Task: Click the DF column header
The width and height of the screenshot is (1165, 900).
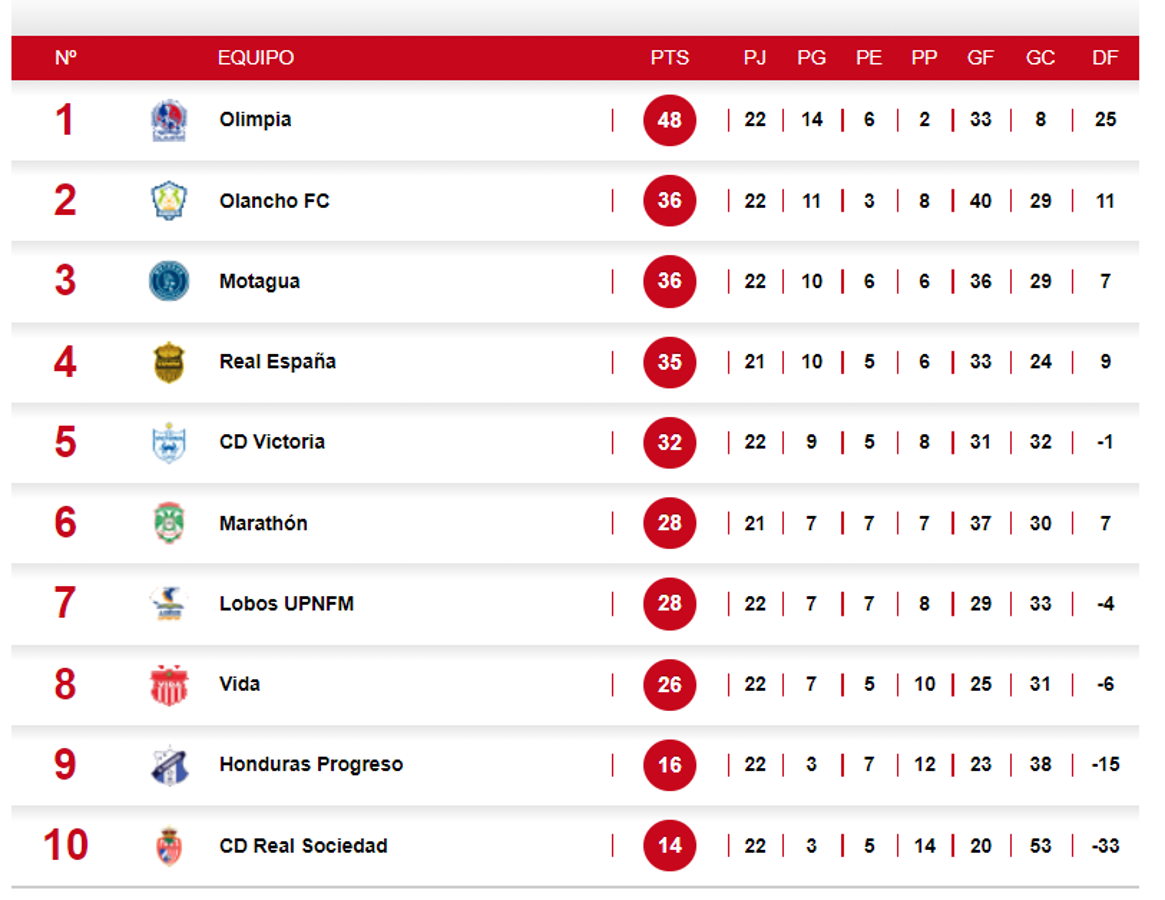Action: 1105,58
